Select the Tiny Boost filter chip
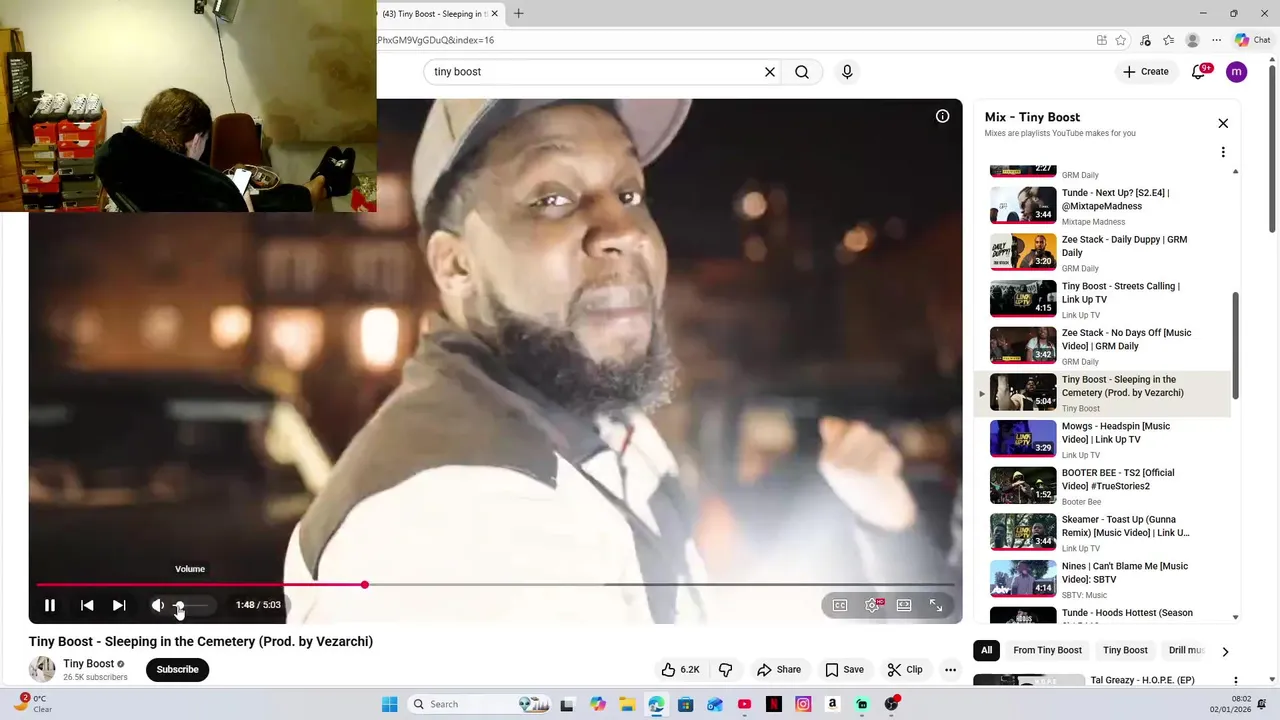 coord(1125,650)
